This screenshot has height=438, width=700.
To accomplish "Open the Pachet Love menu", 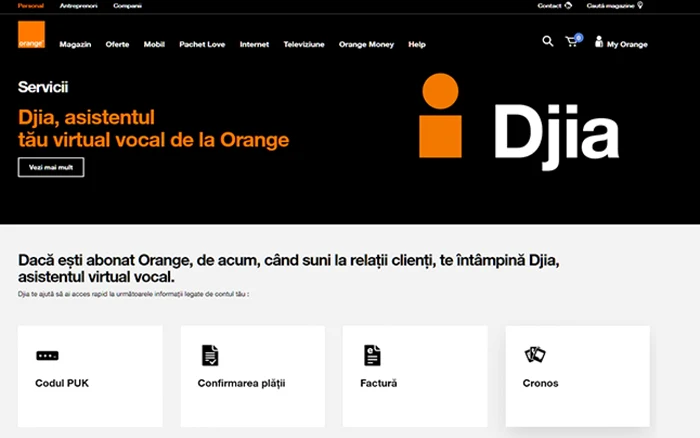I will click(202, 44).
